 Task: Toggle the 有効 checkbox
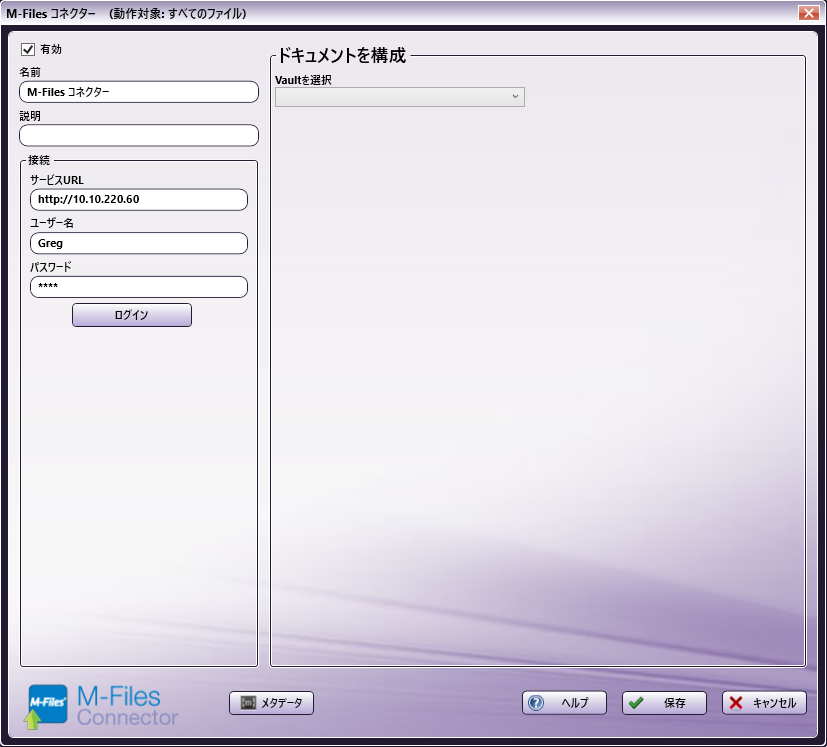[28, 50]
